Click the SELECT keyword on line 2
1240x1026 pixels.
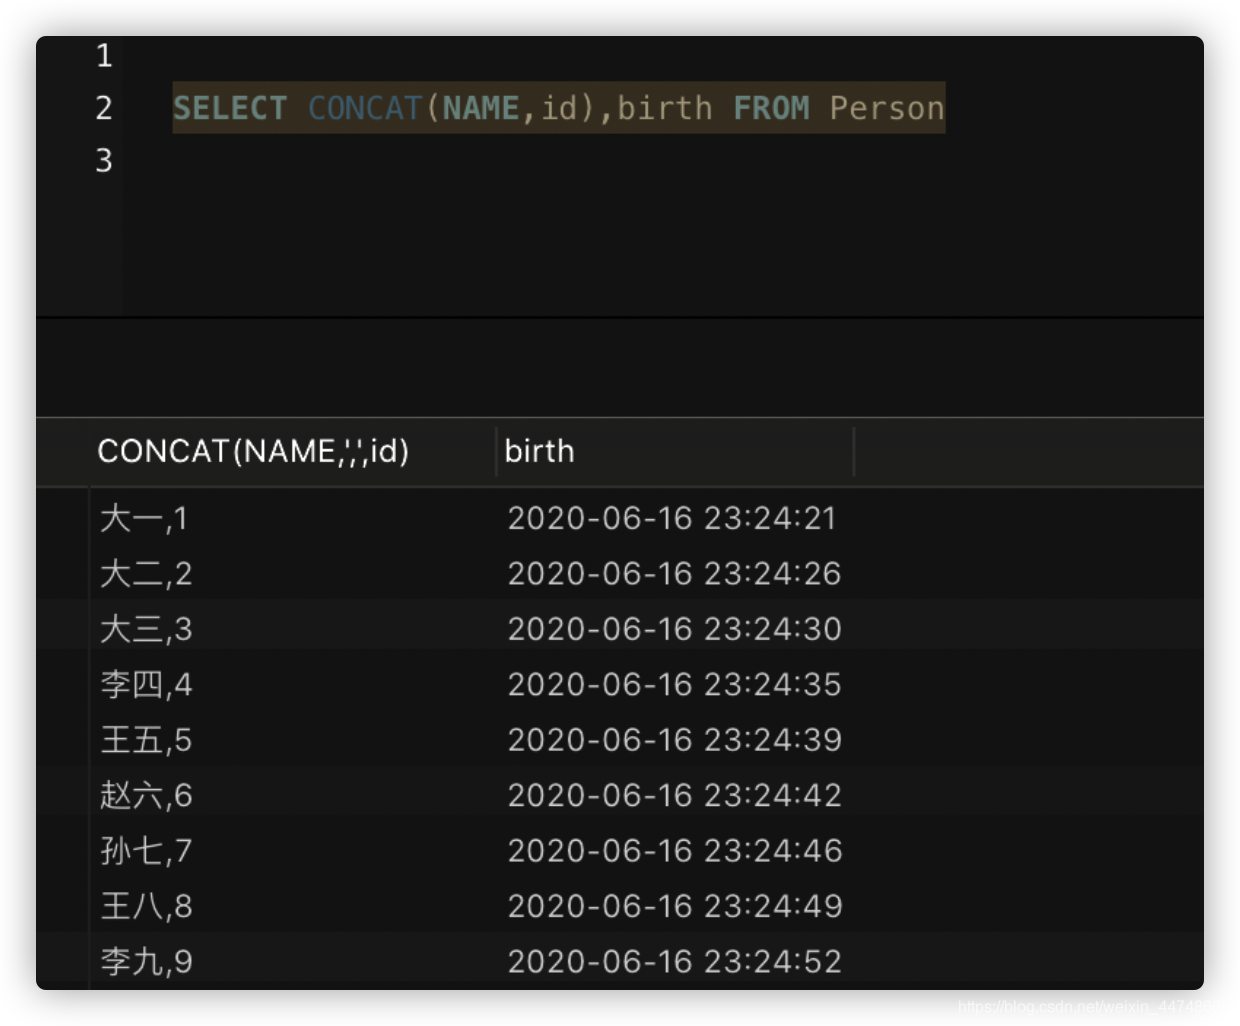[230, 108]
